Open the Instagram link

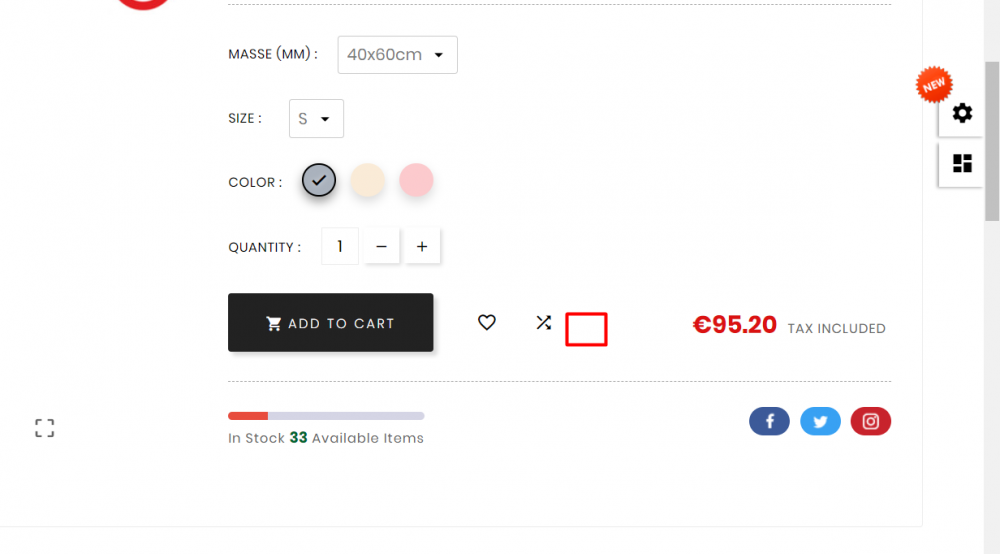tap(871, 421)
